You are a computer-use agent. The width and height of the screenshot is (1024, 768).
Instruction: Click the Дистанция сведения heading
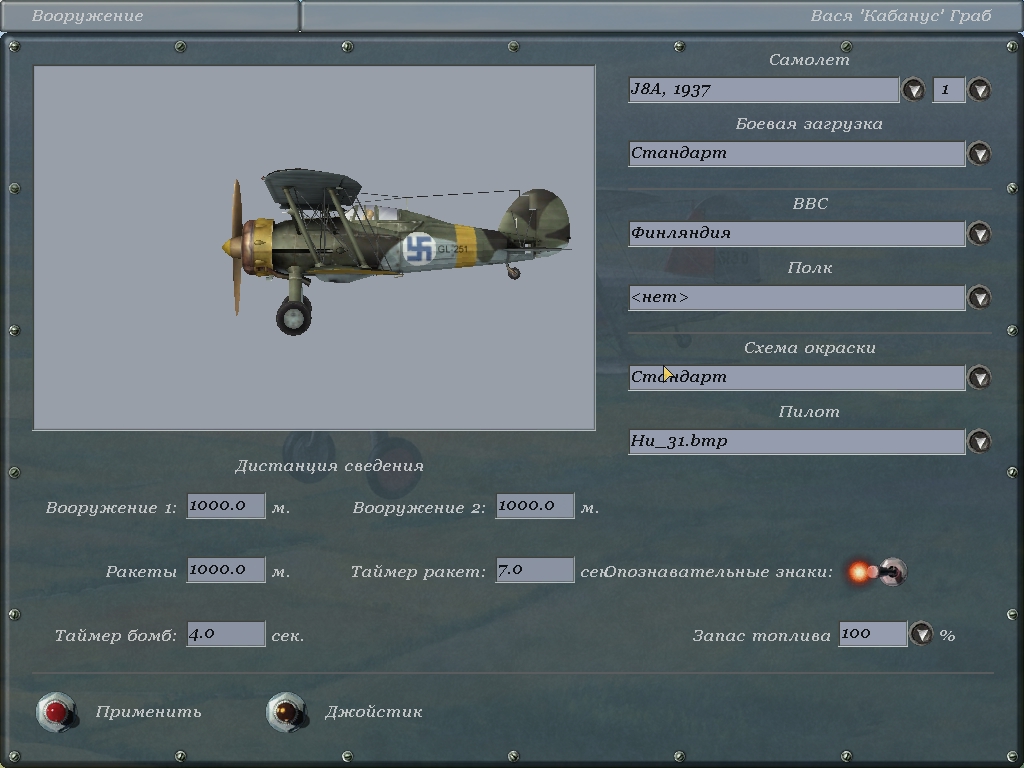coord(329,466)
